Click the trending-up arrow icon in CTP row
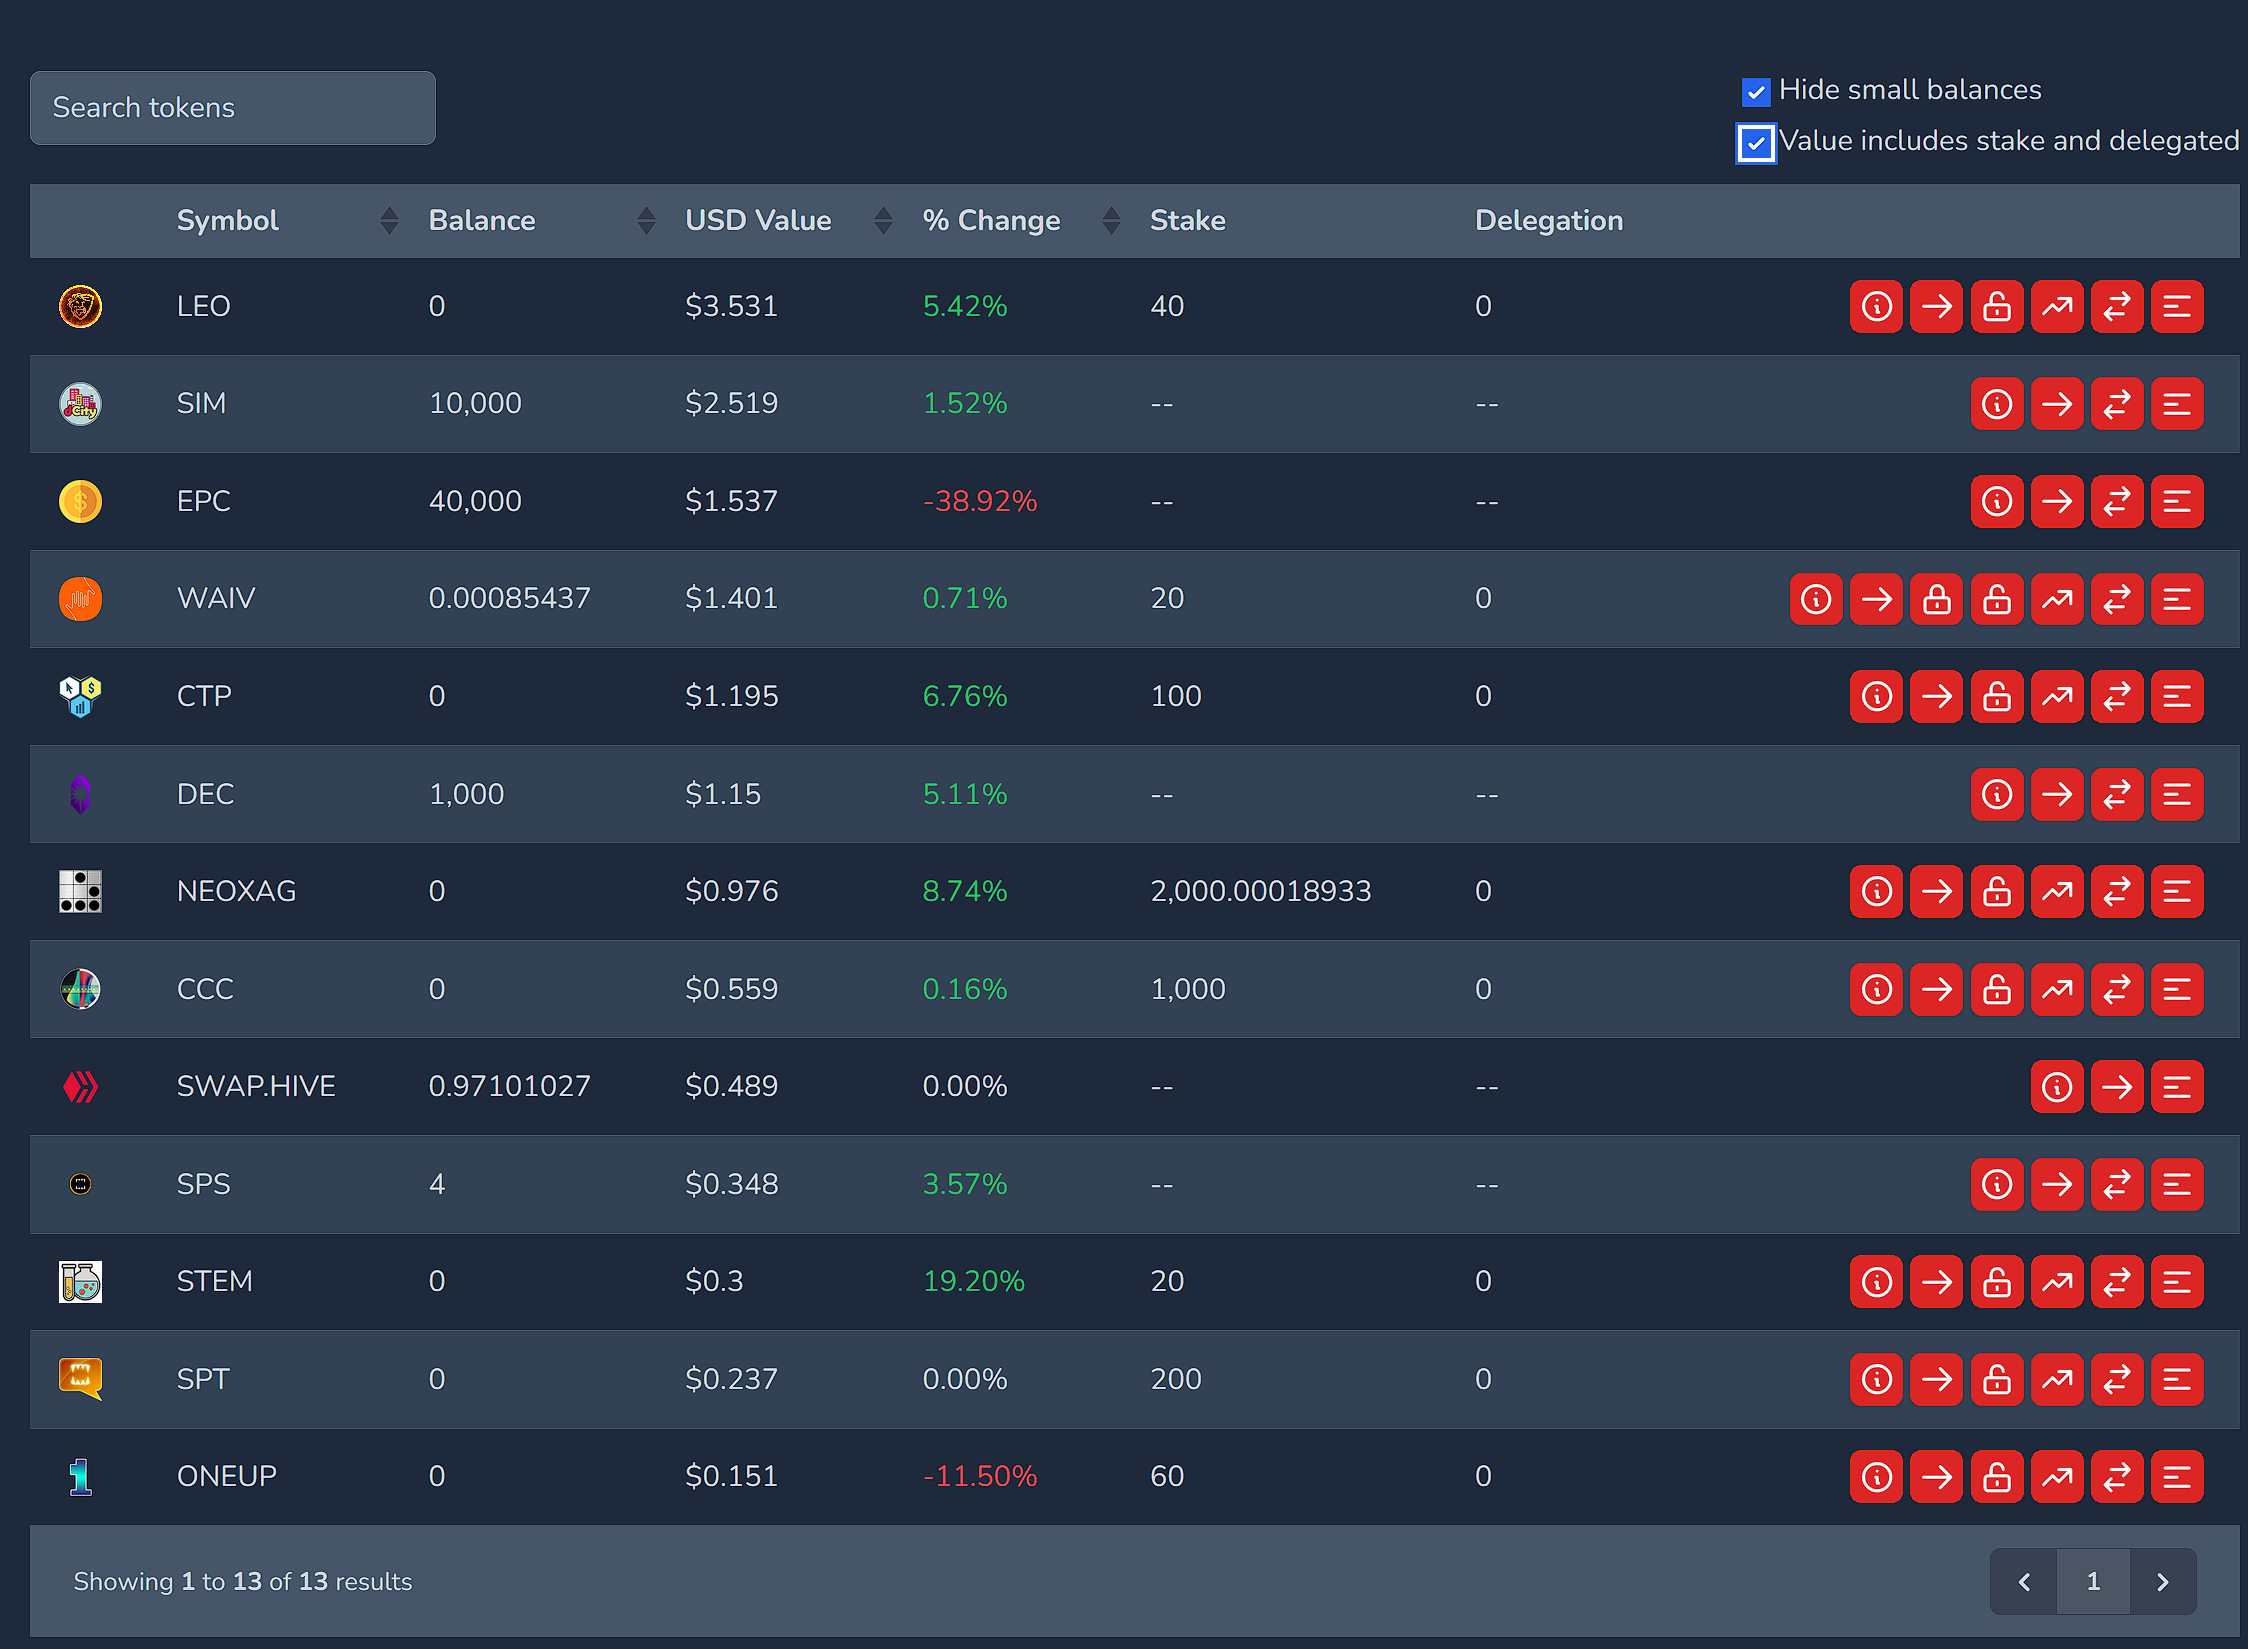This screenshot has height=1649, width=2248. point(2057,696)
